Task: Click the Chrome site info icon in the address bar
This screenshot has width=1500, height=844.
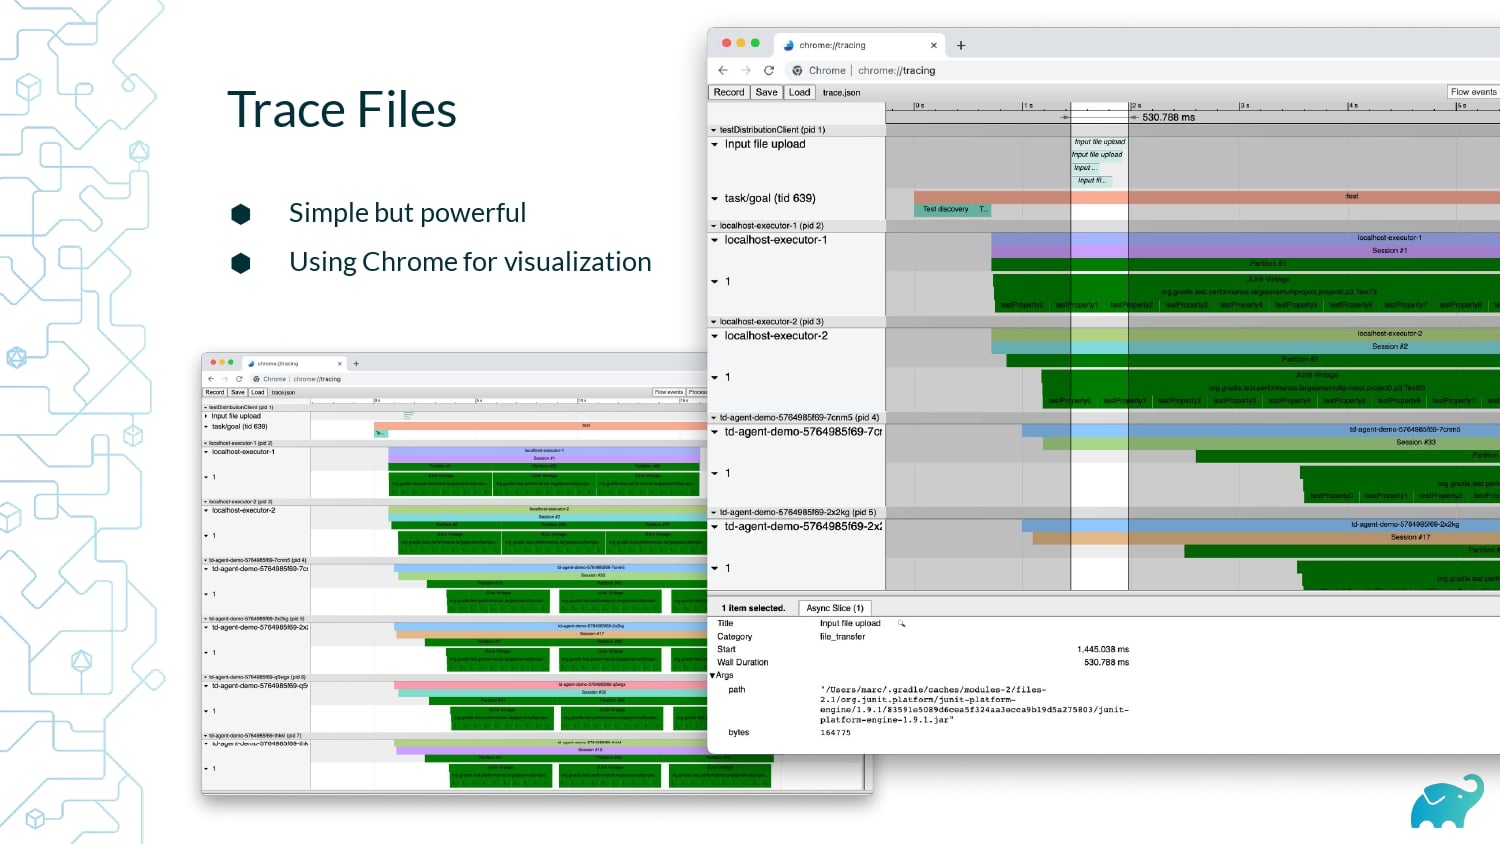Action: click(797, 70)
